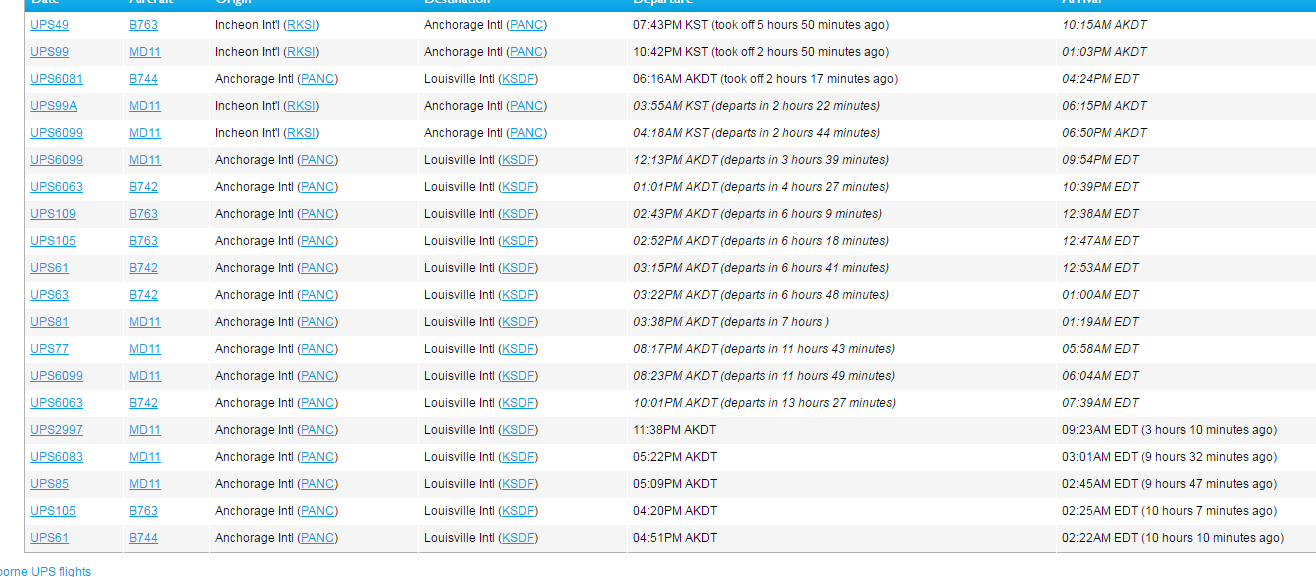Open KSDF destination link in UPS81 row
The height and width of the screenshot is (577, 1316).
point(518,322)
